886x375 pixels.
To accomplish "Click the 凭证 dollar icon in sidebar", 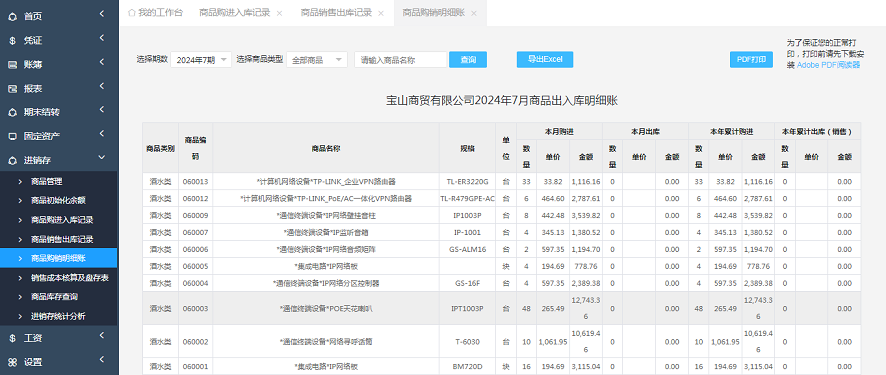I will point(12,41).
